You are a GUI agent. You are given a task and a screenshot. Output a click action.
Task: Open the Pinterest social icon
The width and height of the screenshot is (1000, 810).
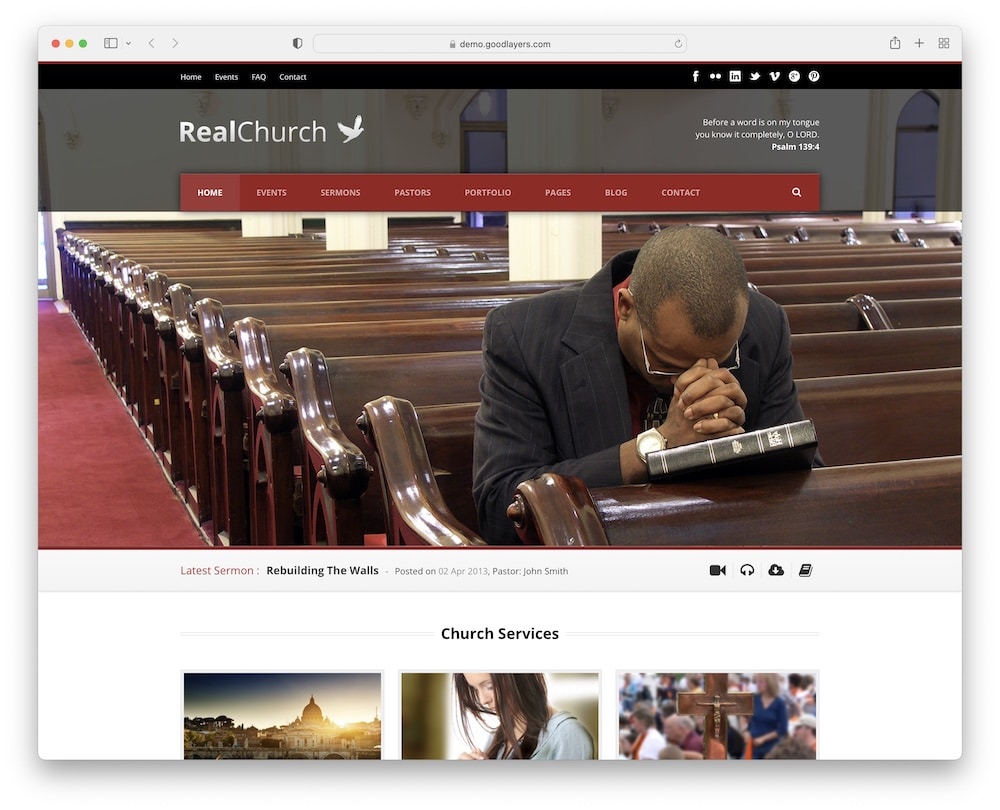[814, 77]
